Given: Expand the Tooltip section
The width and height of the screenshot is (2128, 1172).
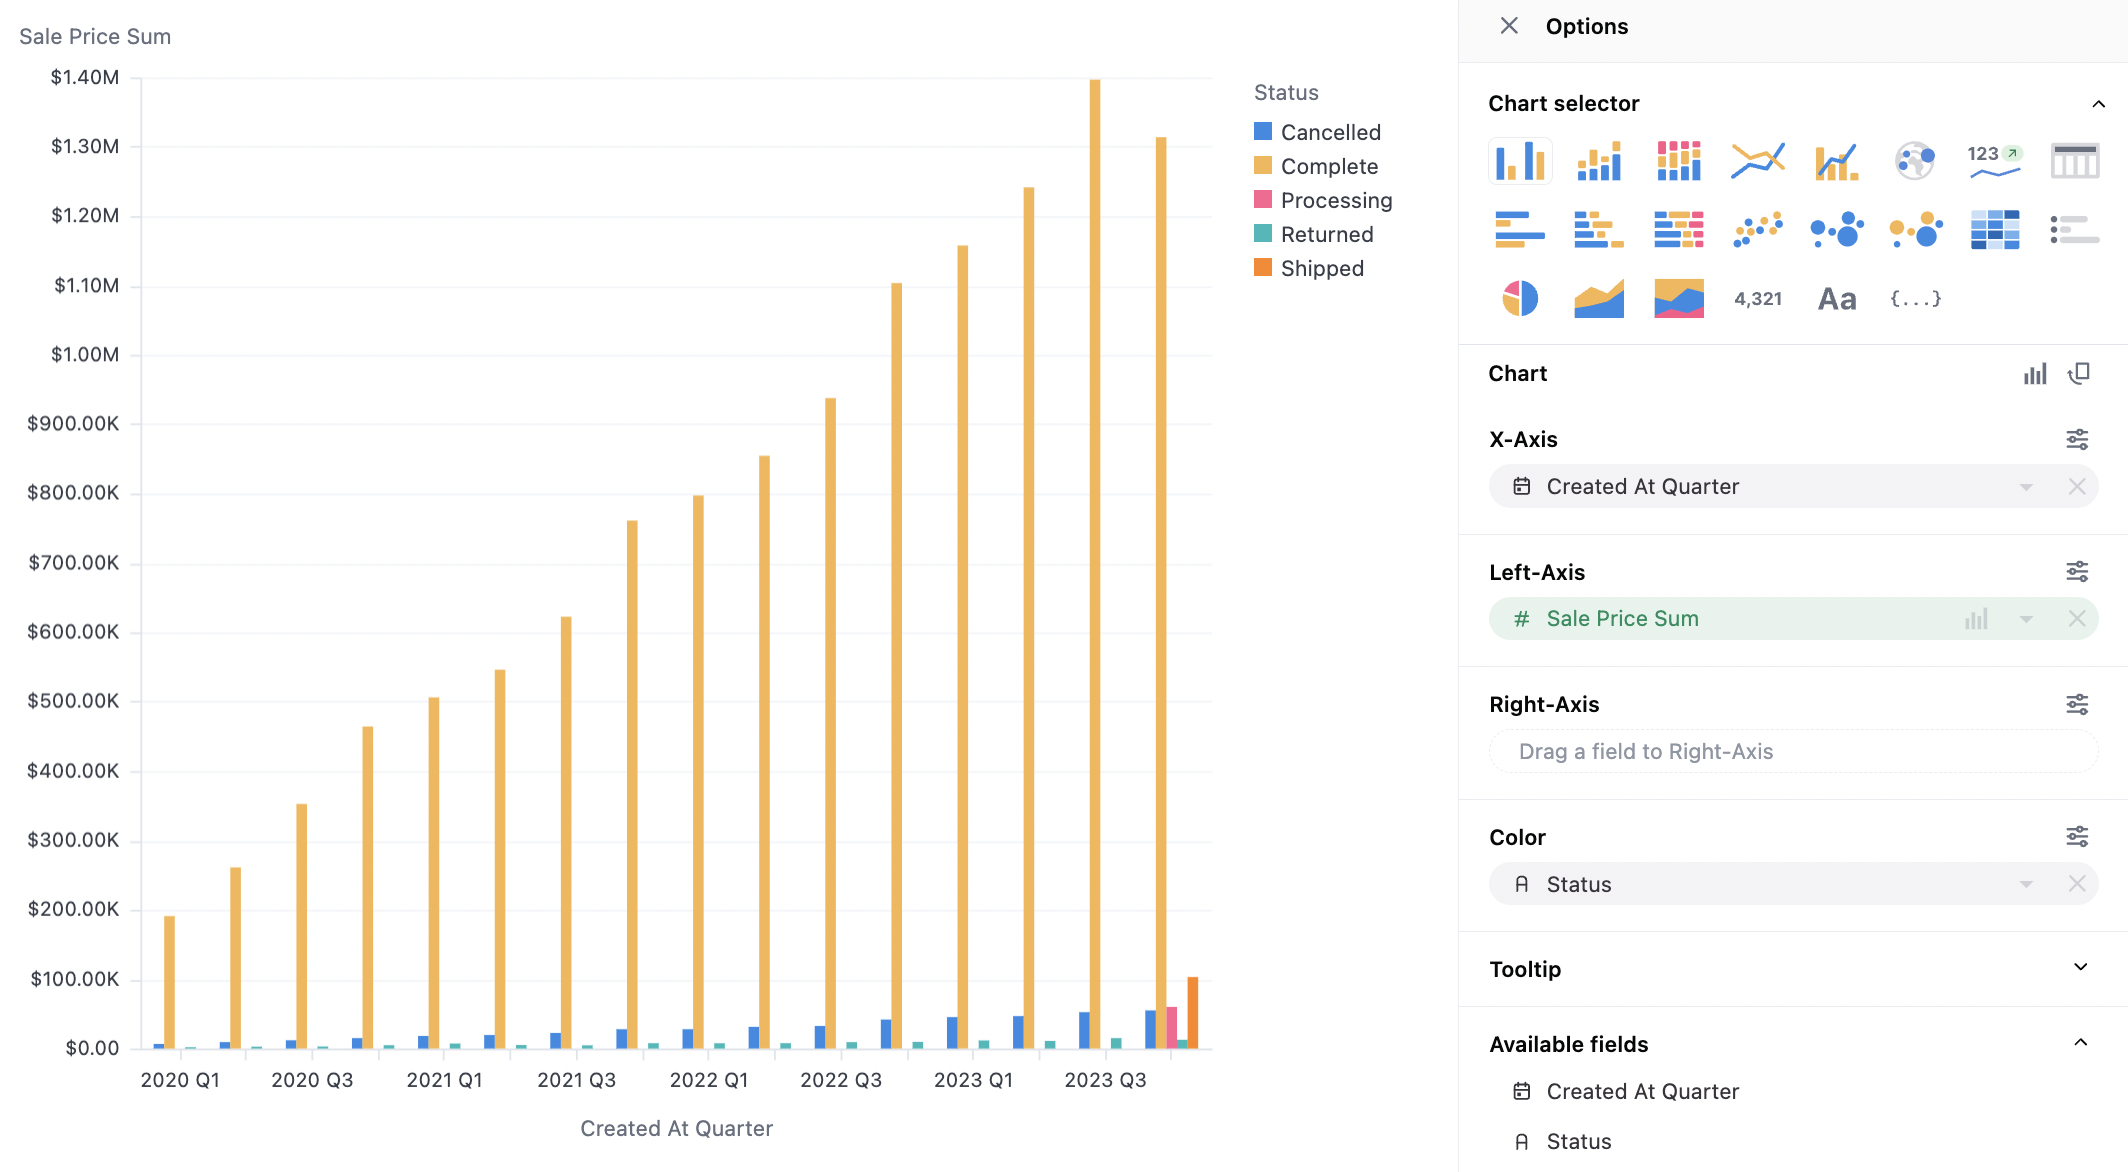Looking at the screenshot, I should click(x=2080, y=968).
